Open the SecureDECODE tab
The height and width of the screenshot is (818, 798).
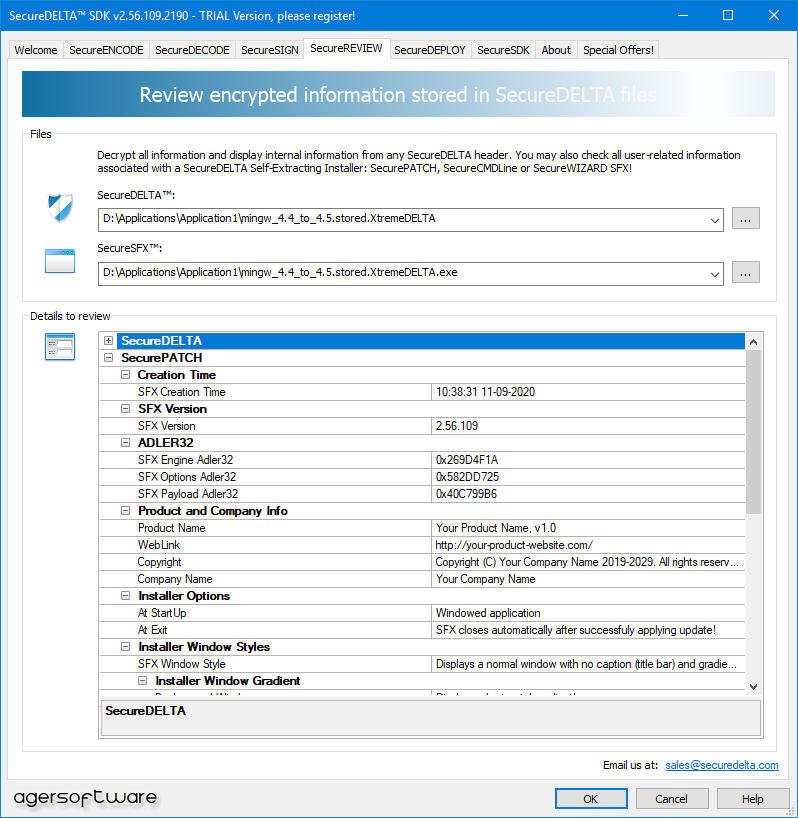tap(192, 50)
